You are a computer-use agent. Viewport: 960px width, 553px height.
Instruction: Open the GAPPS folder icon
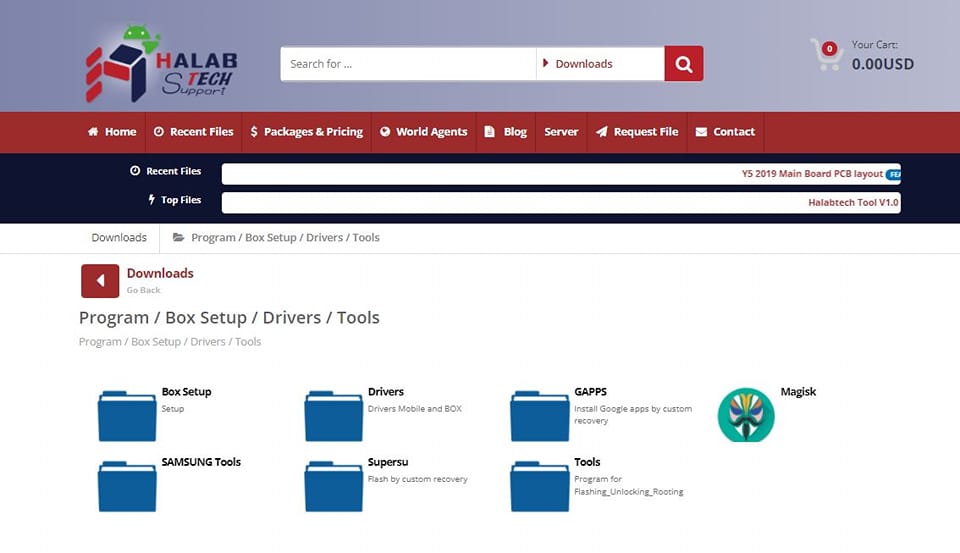[539, 416]
